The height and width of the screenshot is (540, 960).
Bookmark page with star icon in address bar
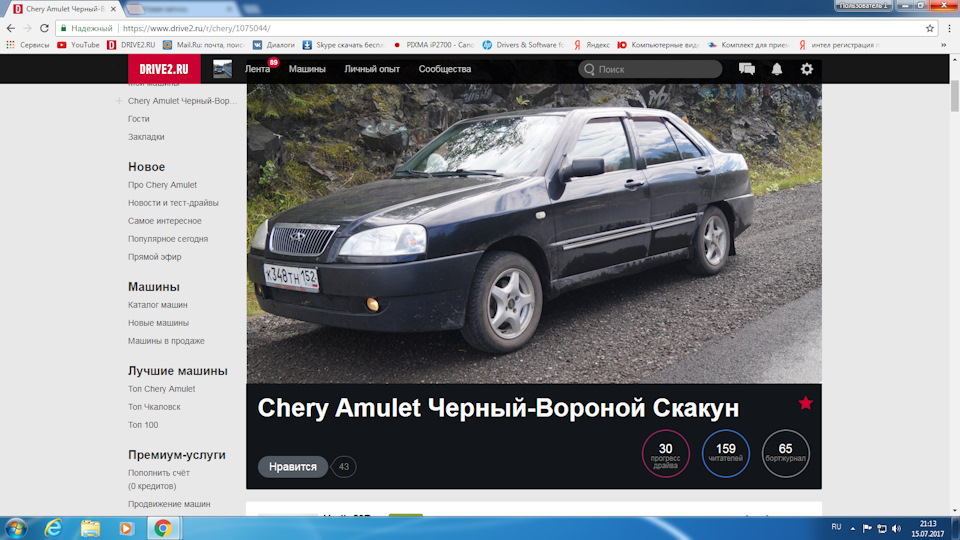(929, 28)
